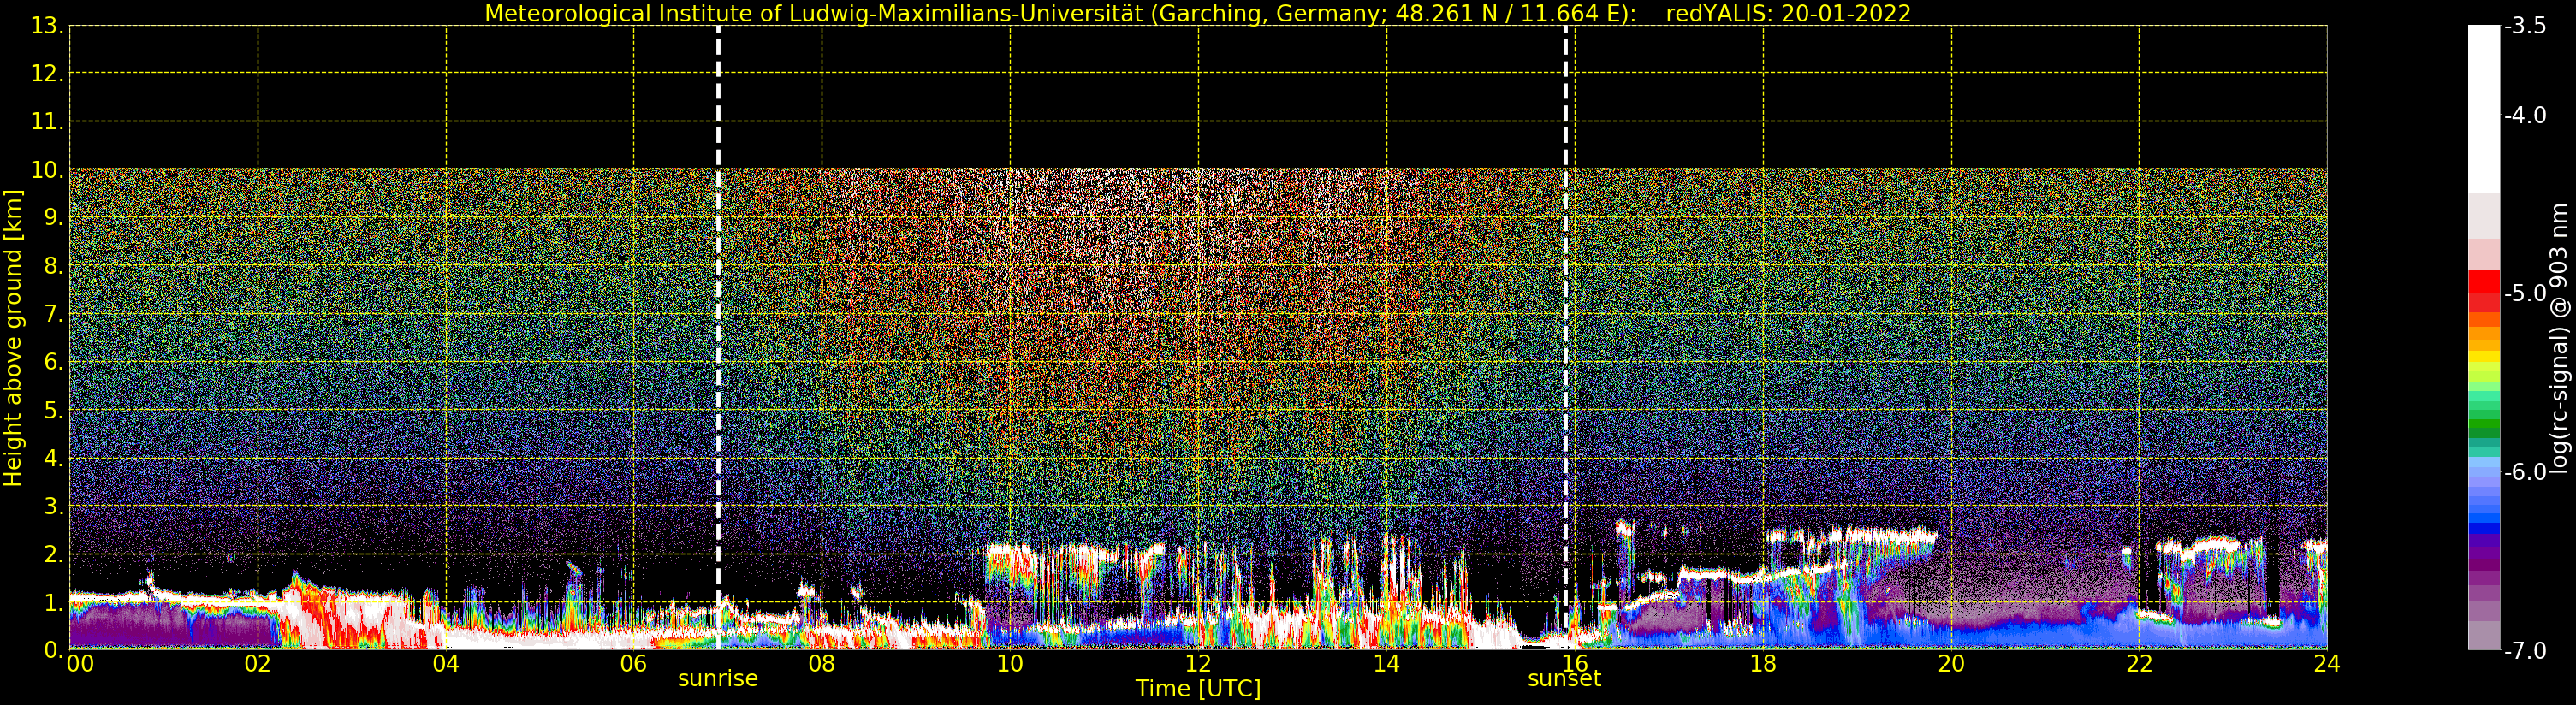Click the 06 time axis tick label
The image size is (2576, 705).
click(x=634, y=664)
